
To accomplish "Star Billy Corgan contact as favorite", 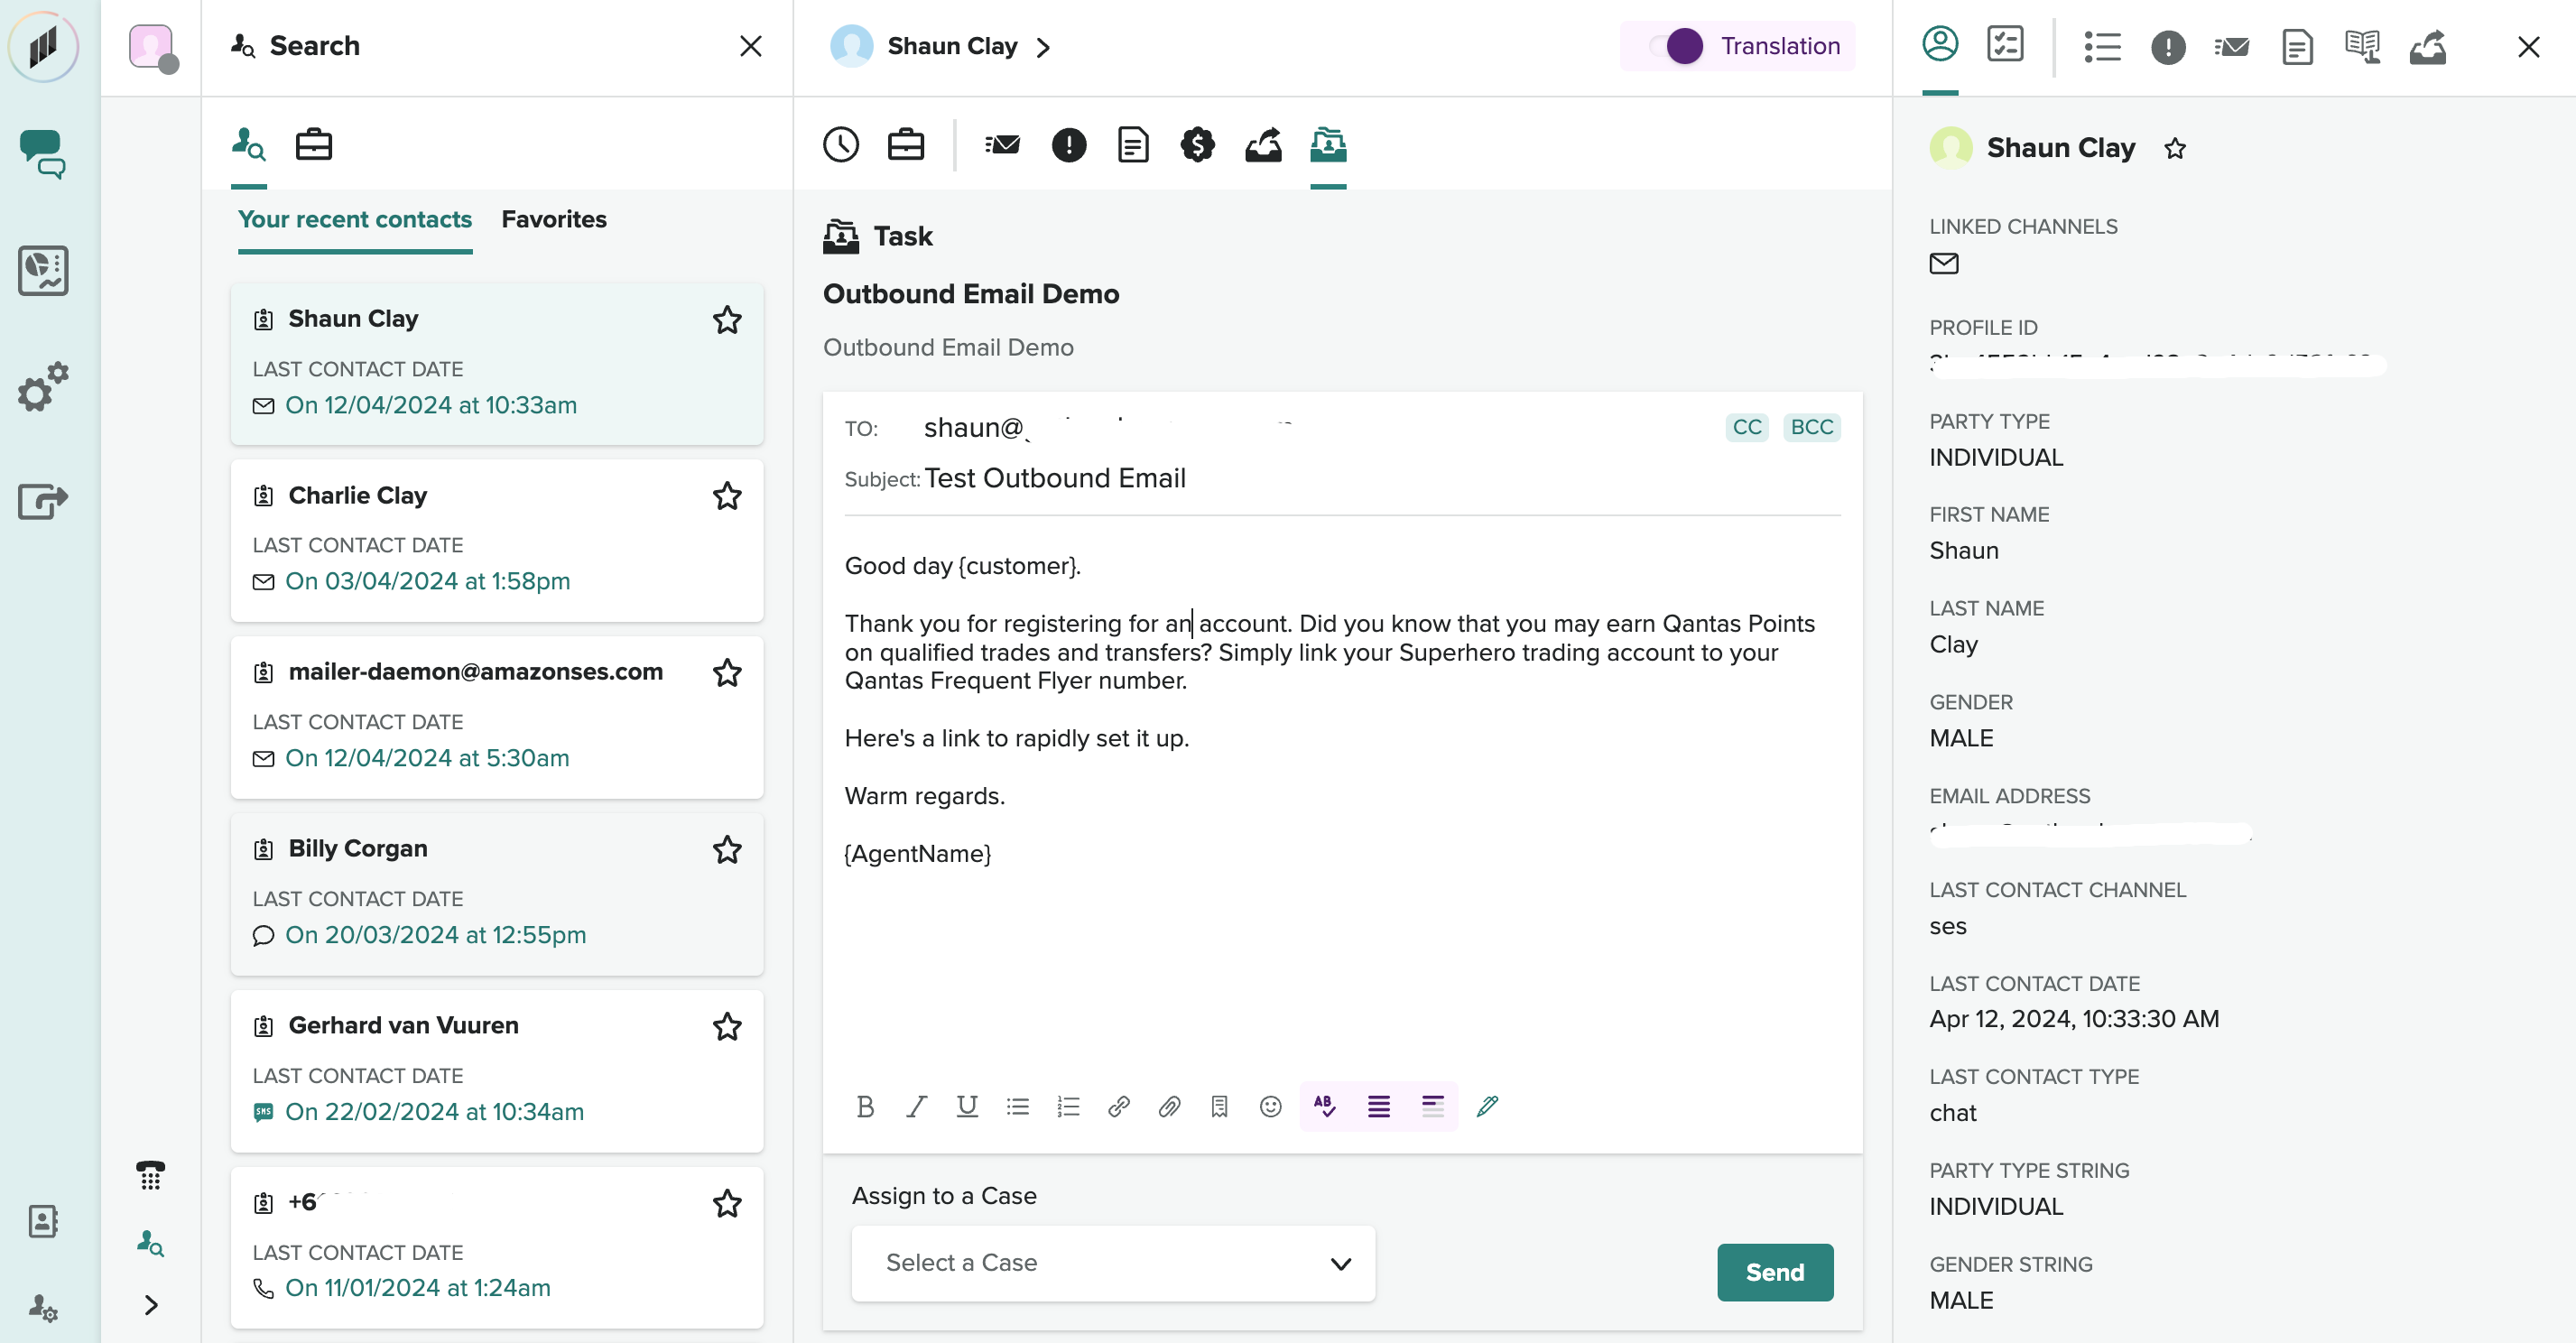I will [727, 849].
